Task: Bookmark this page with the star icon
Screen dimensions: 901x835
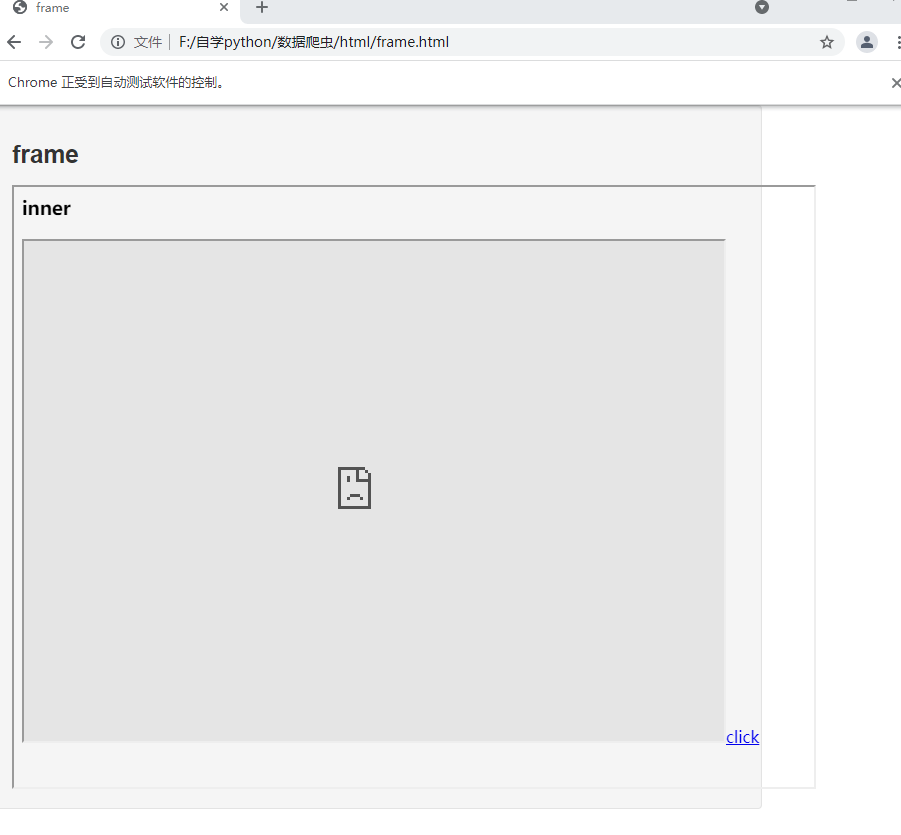Action: coord(826,42)
